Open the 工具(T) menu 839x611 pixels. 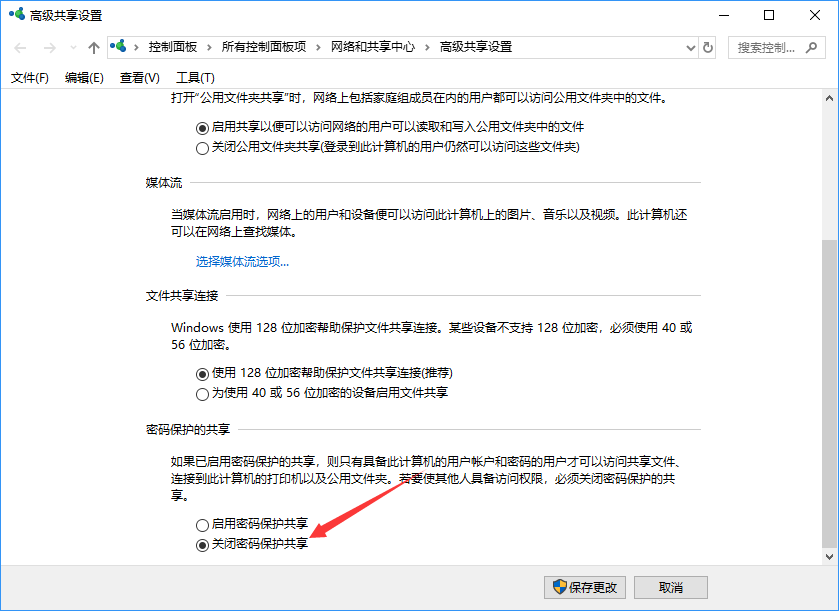pos(195,78)
